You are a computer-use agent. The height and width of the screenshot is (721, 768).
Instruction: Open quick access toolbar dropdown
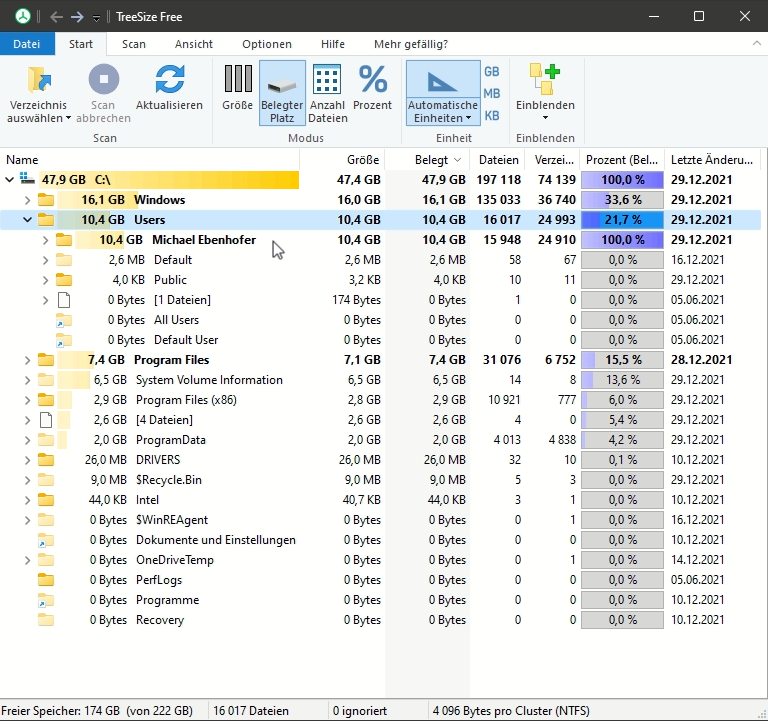click(96, 18)
